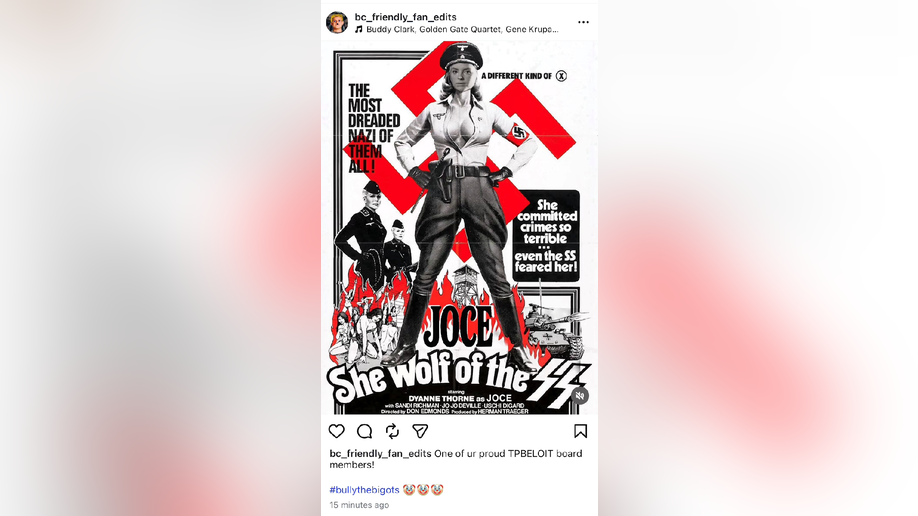Open the #bullythebigots hashtag
This screenshot has height=516, width=918.
[364, 490]
